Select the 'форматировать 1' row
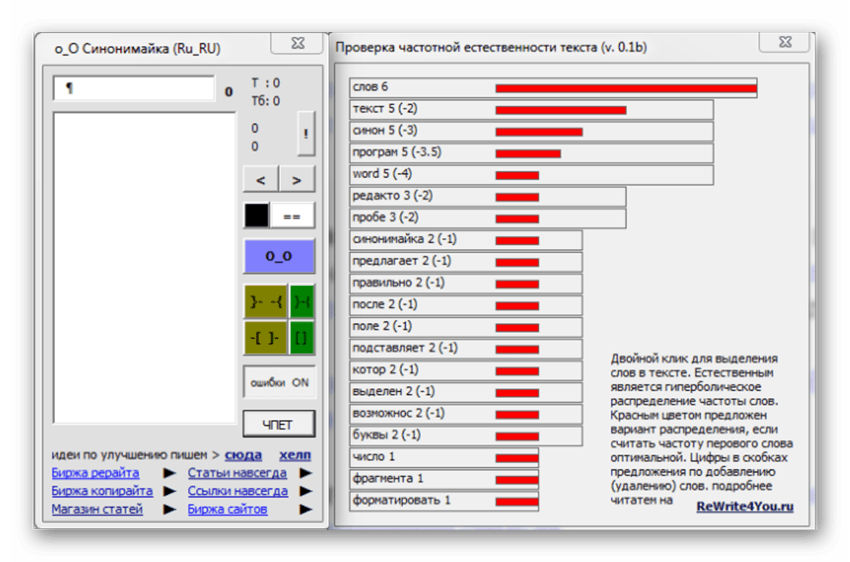 [444, 501]
